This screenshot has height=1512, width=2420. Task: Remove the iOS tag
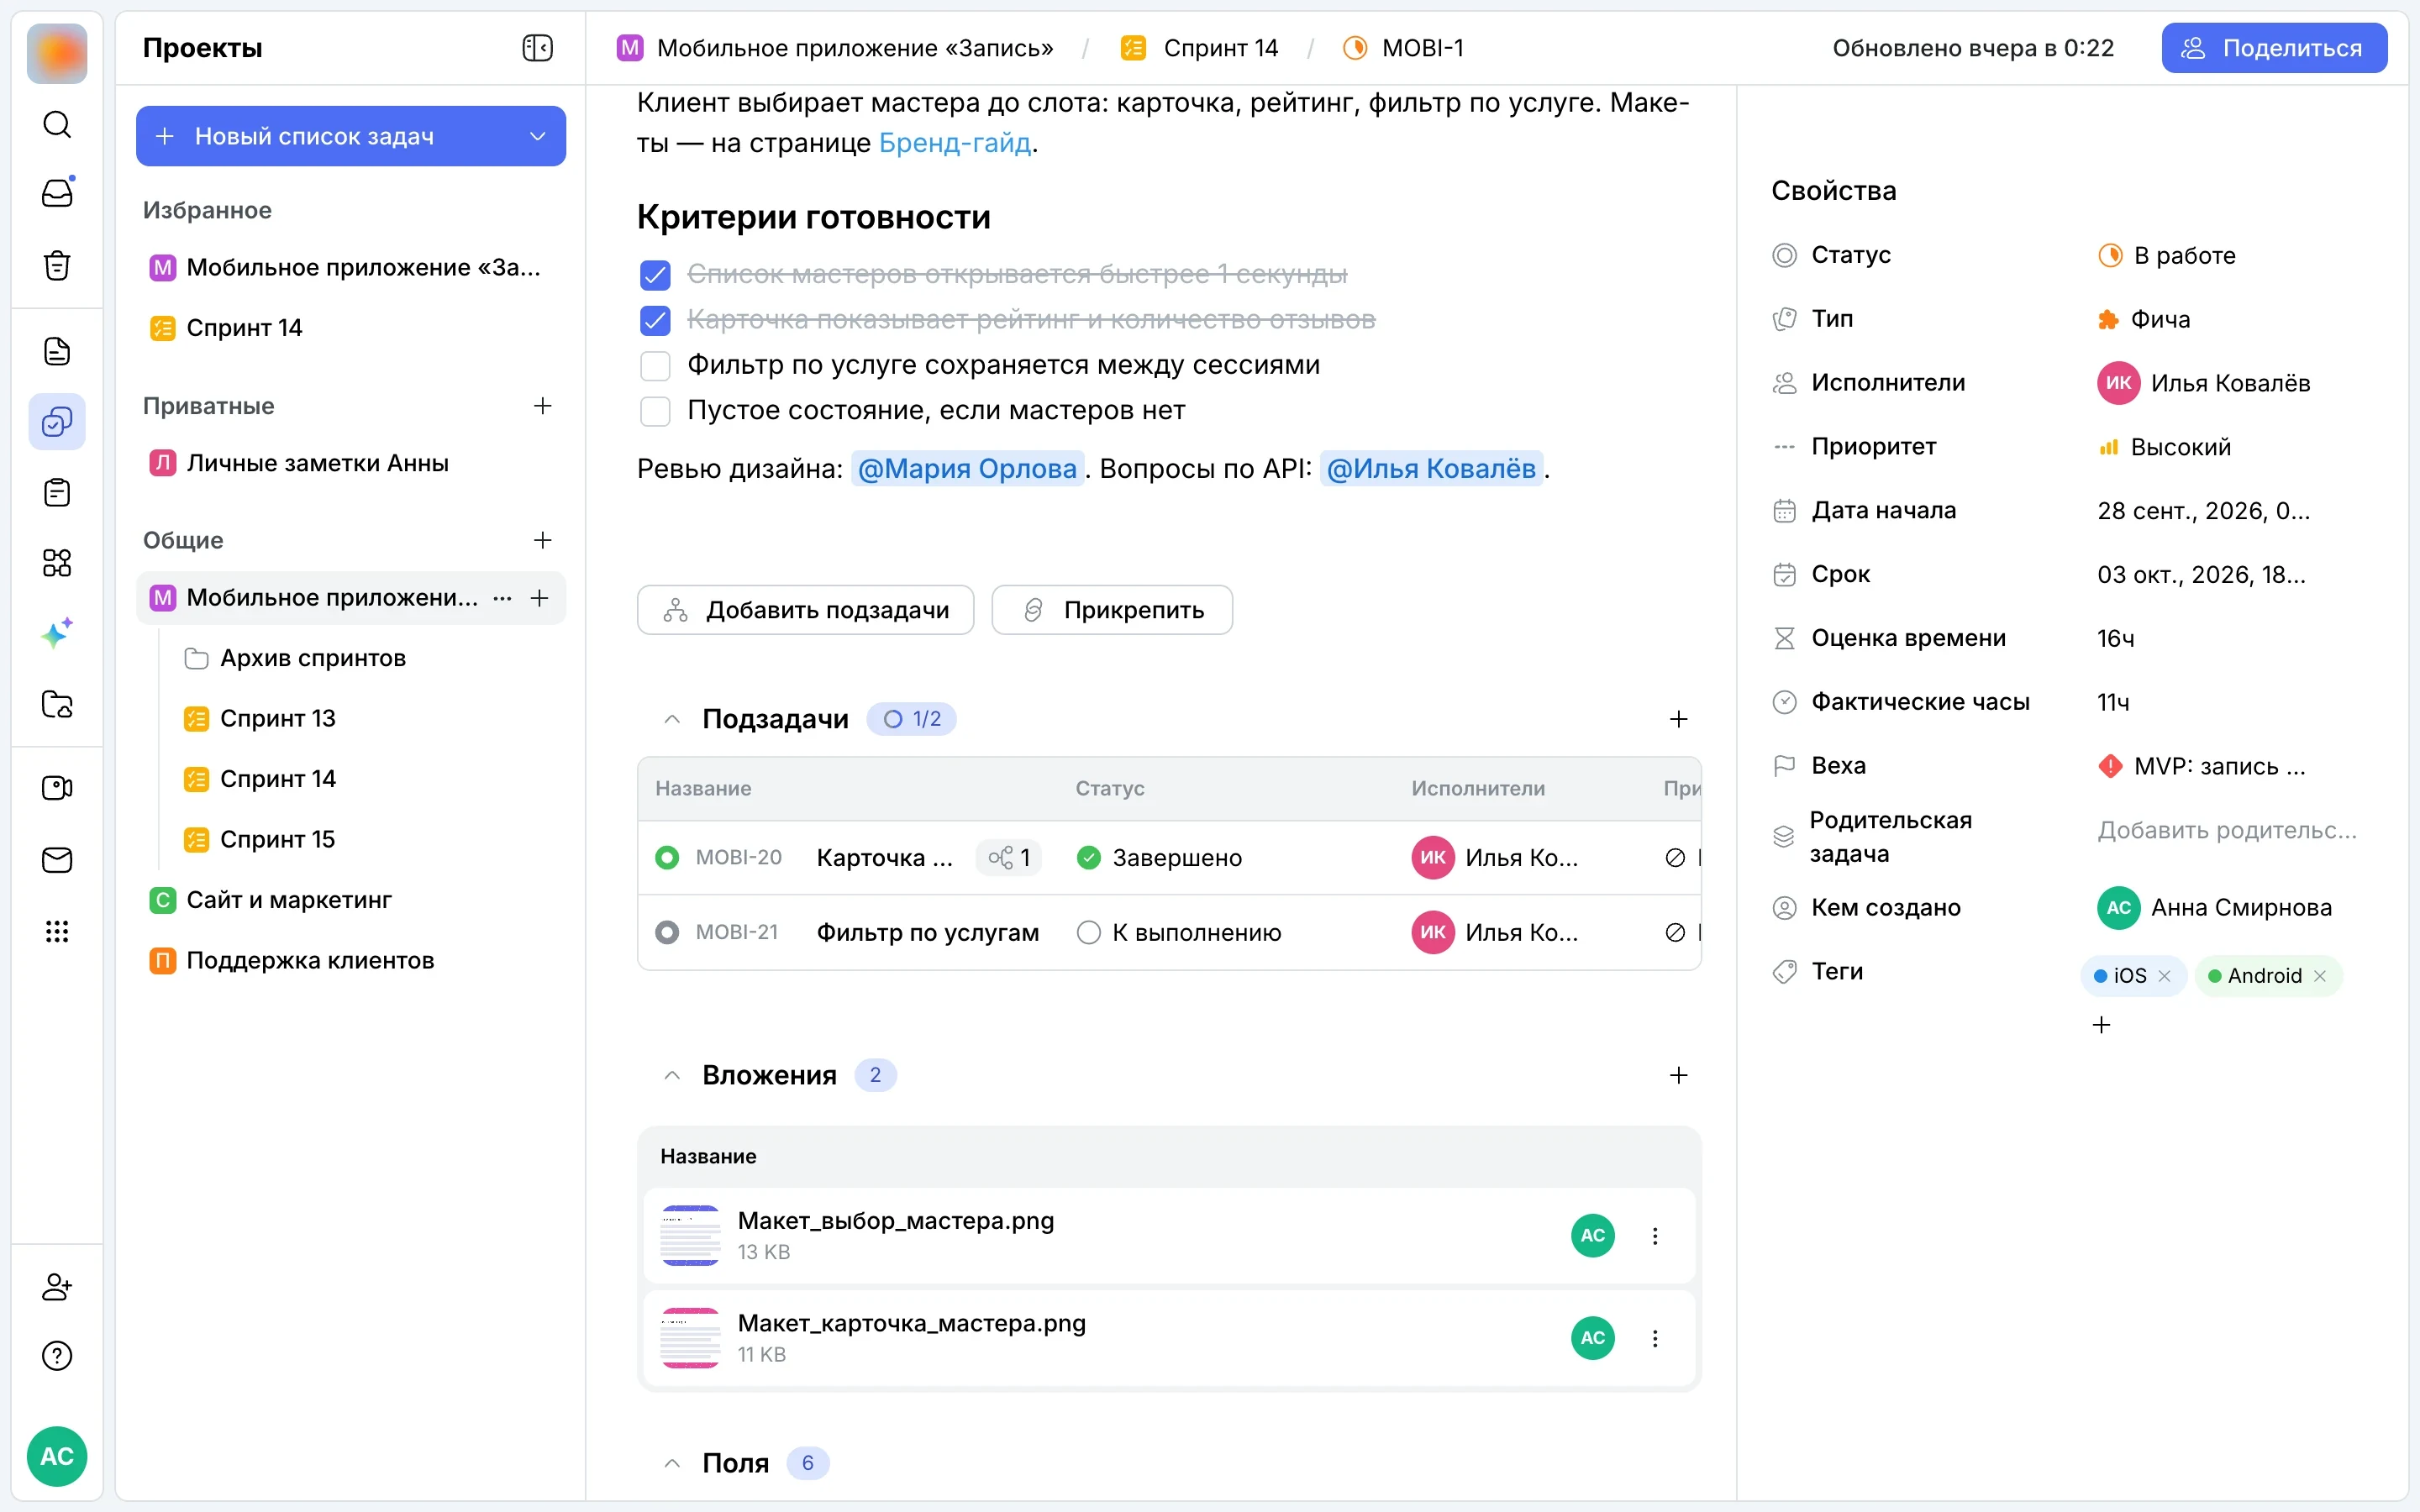[x=2164, y=976]
